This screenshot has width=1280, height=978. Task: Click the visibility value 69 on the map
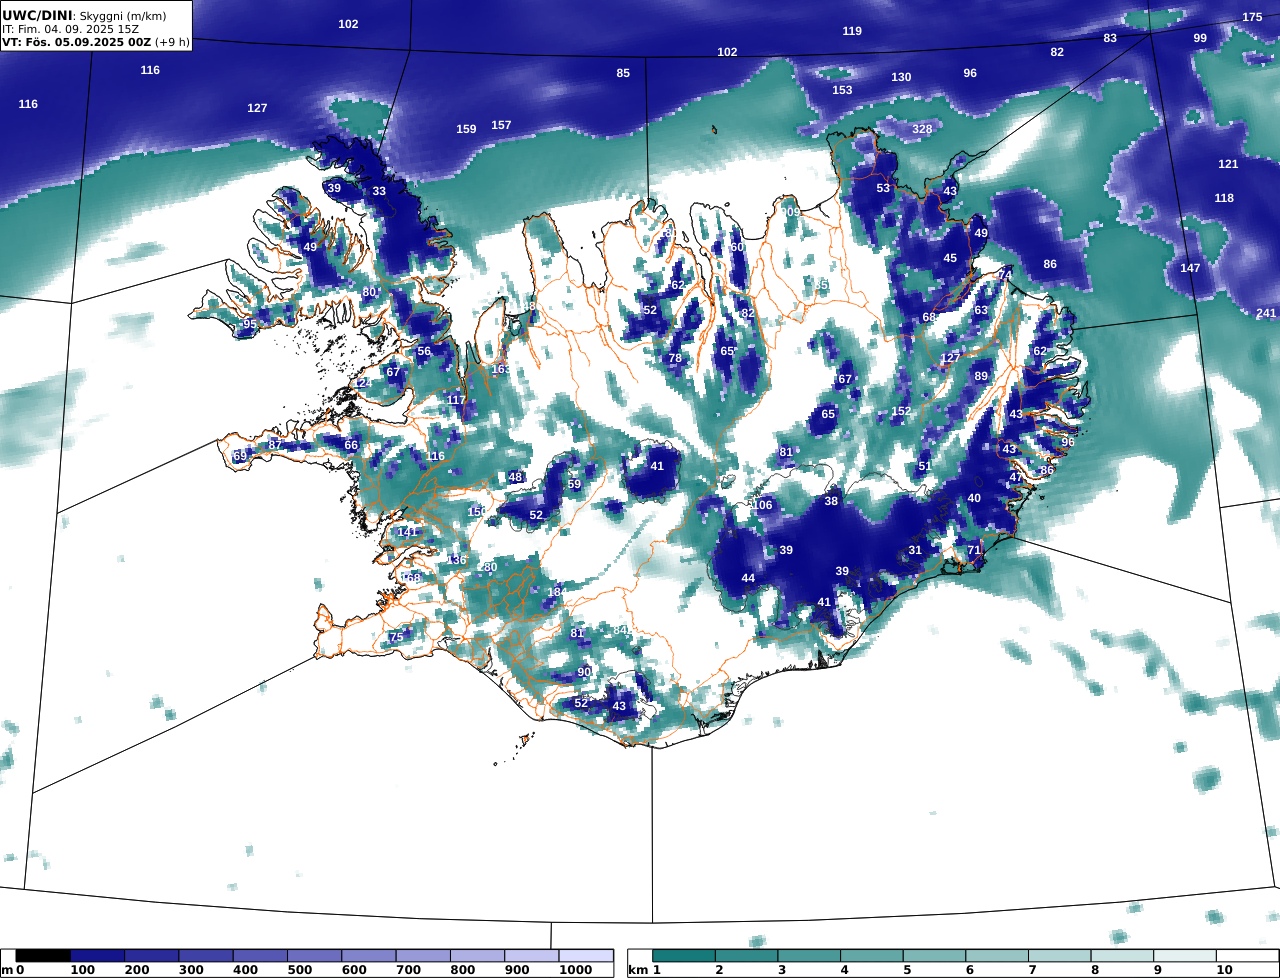click(240, 456)
